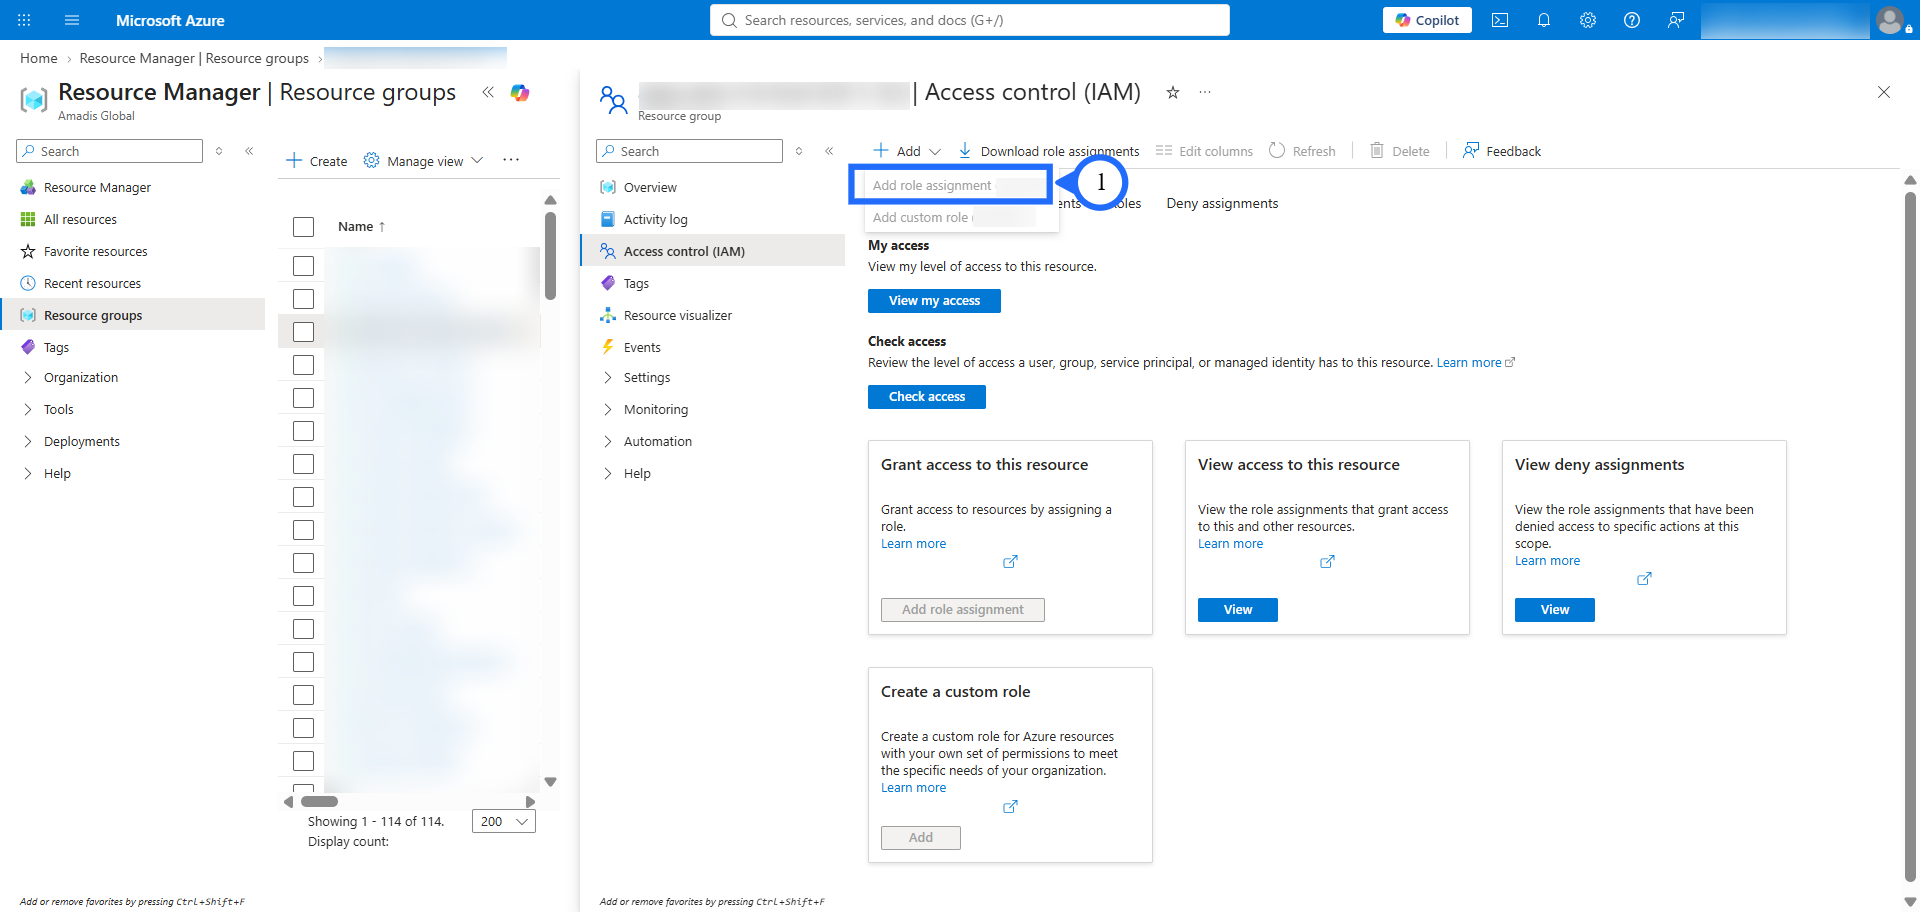Click the Check access button
Image resolution: width=1920 pixels, height=912 pixels.
point(927,396)
